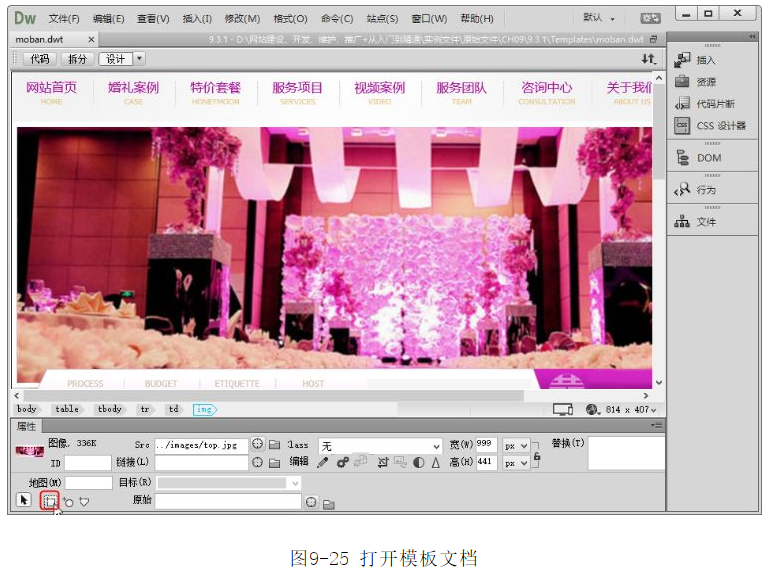
Task: Click the crop image icon
Action: pos(384,463)
